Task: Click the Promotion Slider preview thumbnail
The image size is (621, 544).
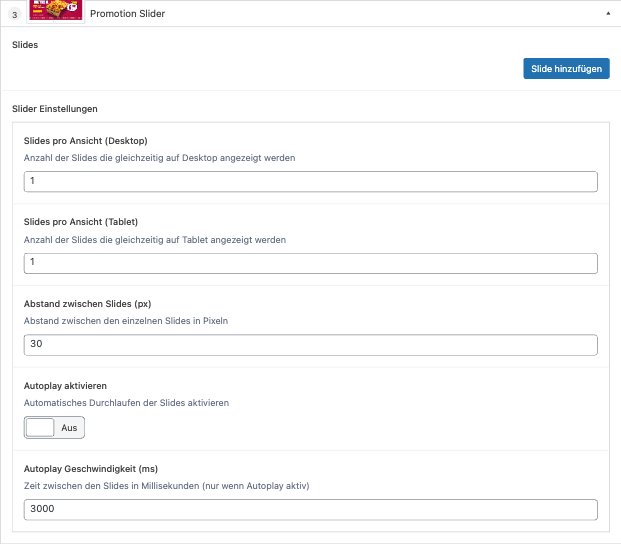Action: tap(56, 14)
